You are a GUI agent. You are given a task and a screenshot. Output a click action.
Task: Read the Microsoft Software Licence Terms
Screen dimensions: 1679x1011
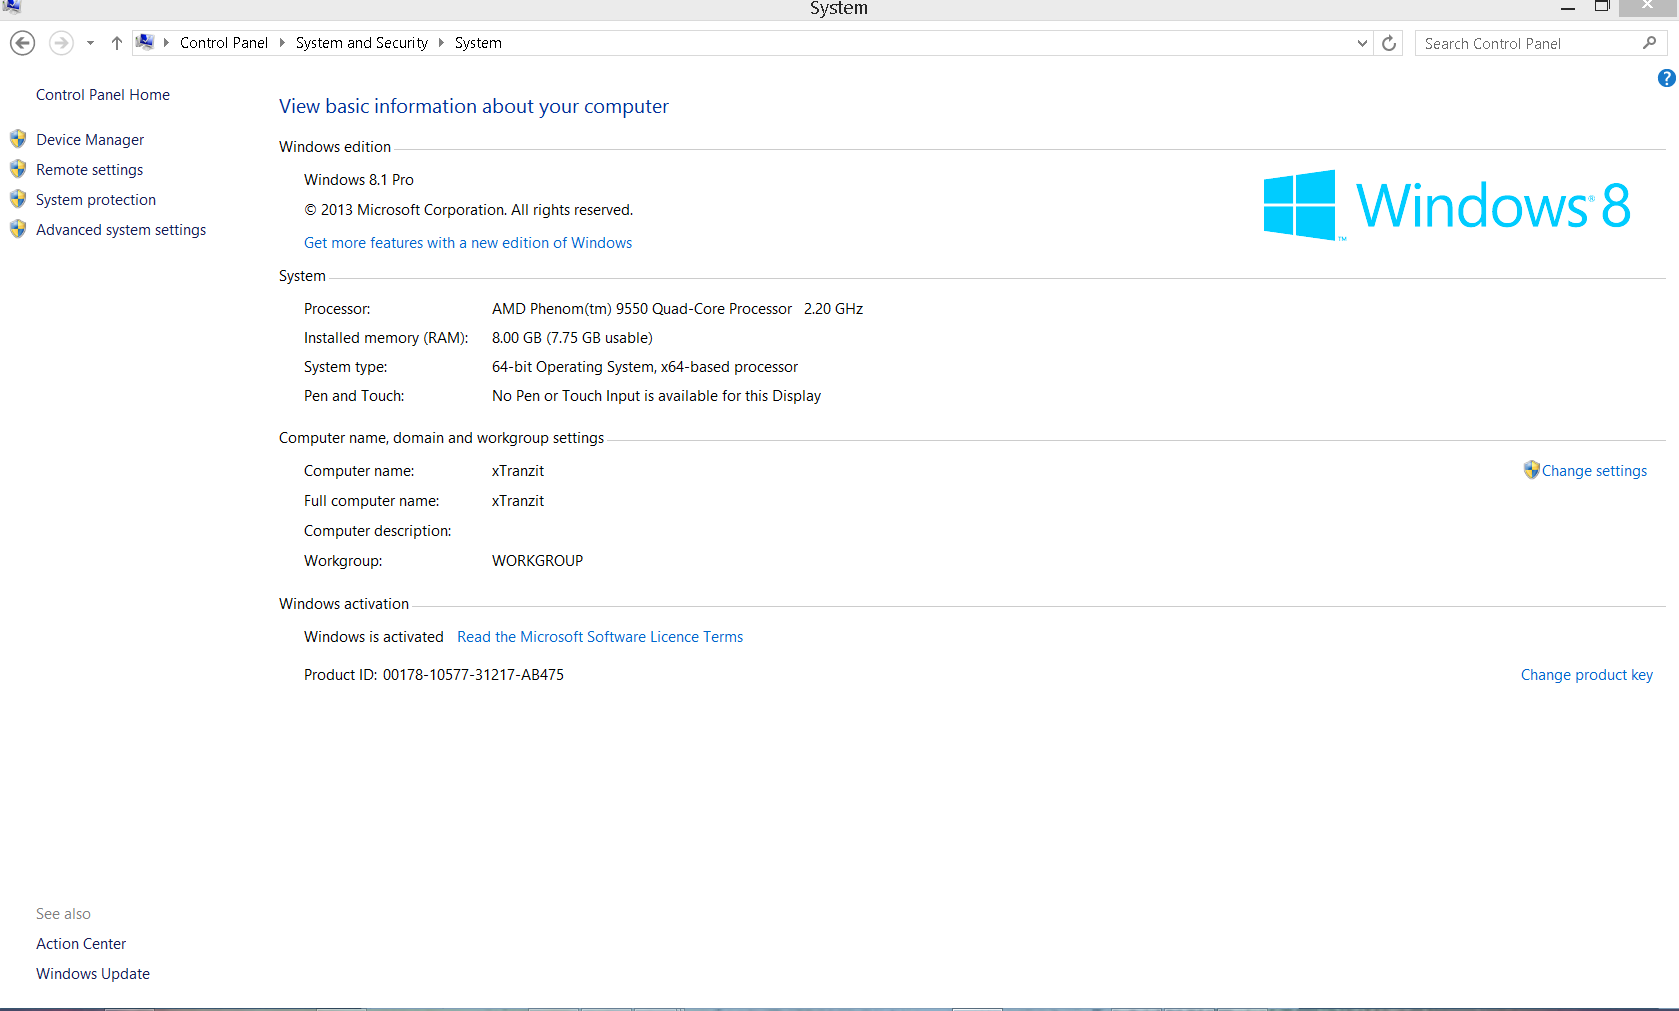coord(600,637)
